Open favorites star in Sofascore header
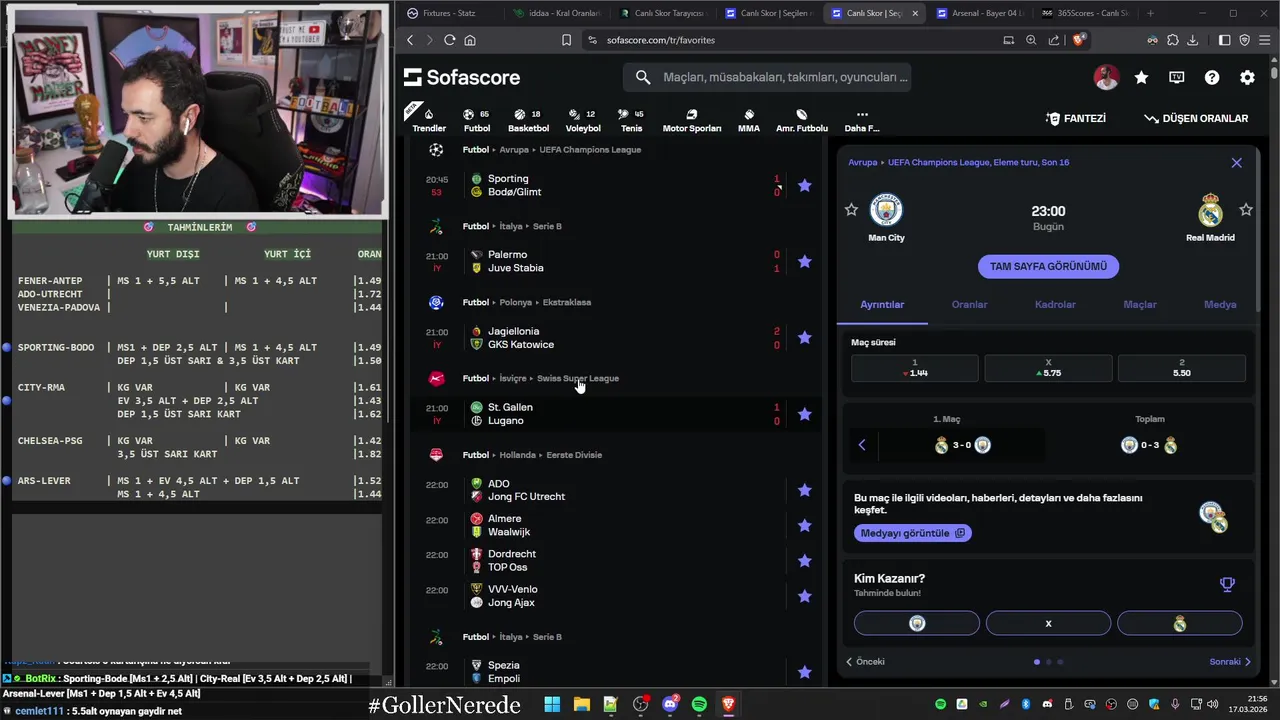1280x720 pixels. pyautogui.click(x=1141, y=77)
